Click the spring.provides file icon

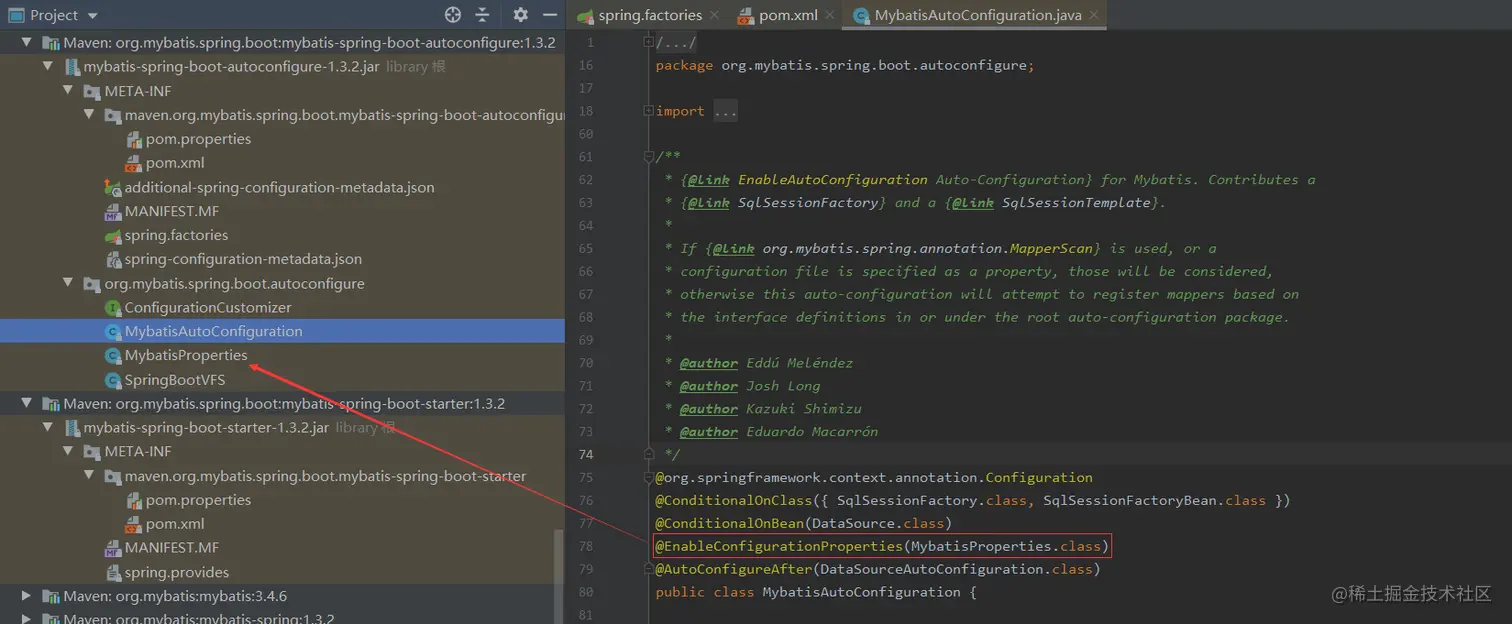(113, 572)
